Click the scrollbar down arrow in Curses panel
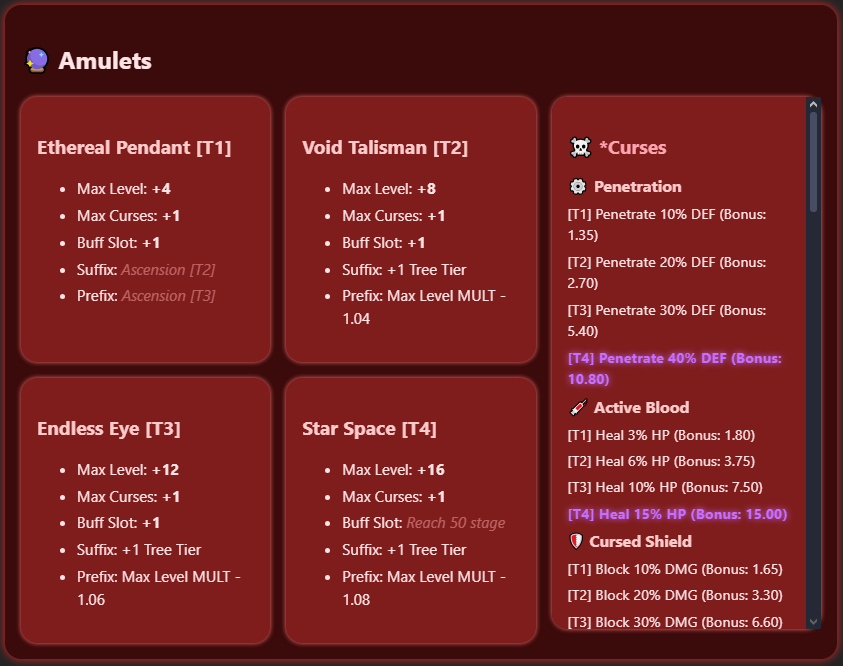Screen dimensions: 843x666 [x=813, y=621]
